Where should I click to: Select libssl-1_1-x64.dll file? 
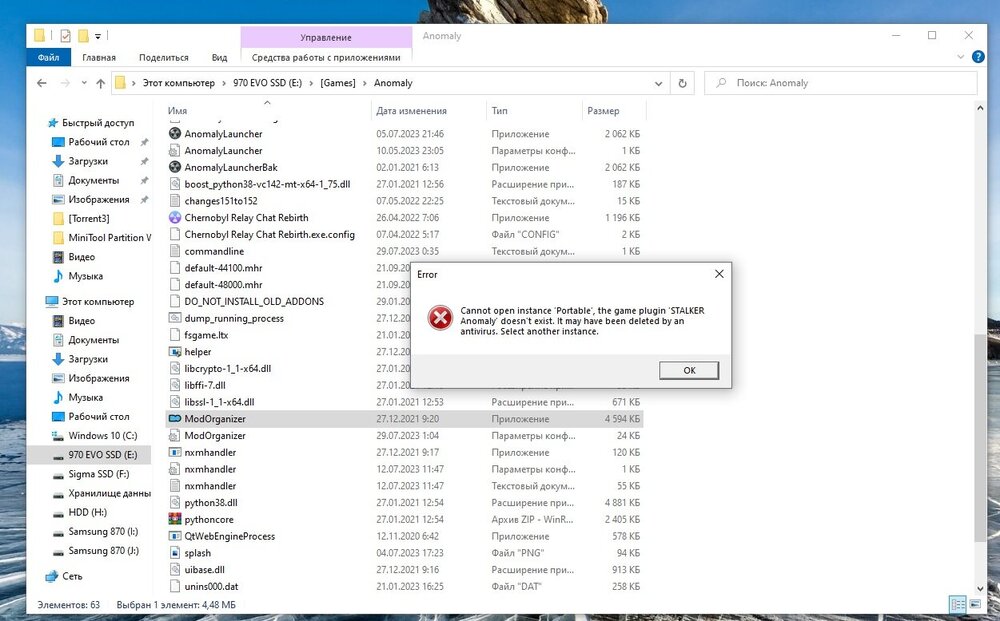pos(219,402)
